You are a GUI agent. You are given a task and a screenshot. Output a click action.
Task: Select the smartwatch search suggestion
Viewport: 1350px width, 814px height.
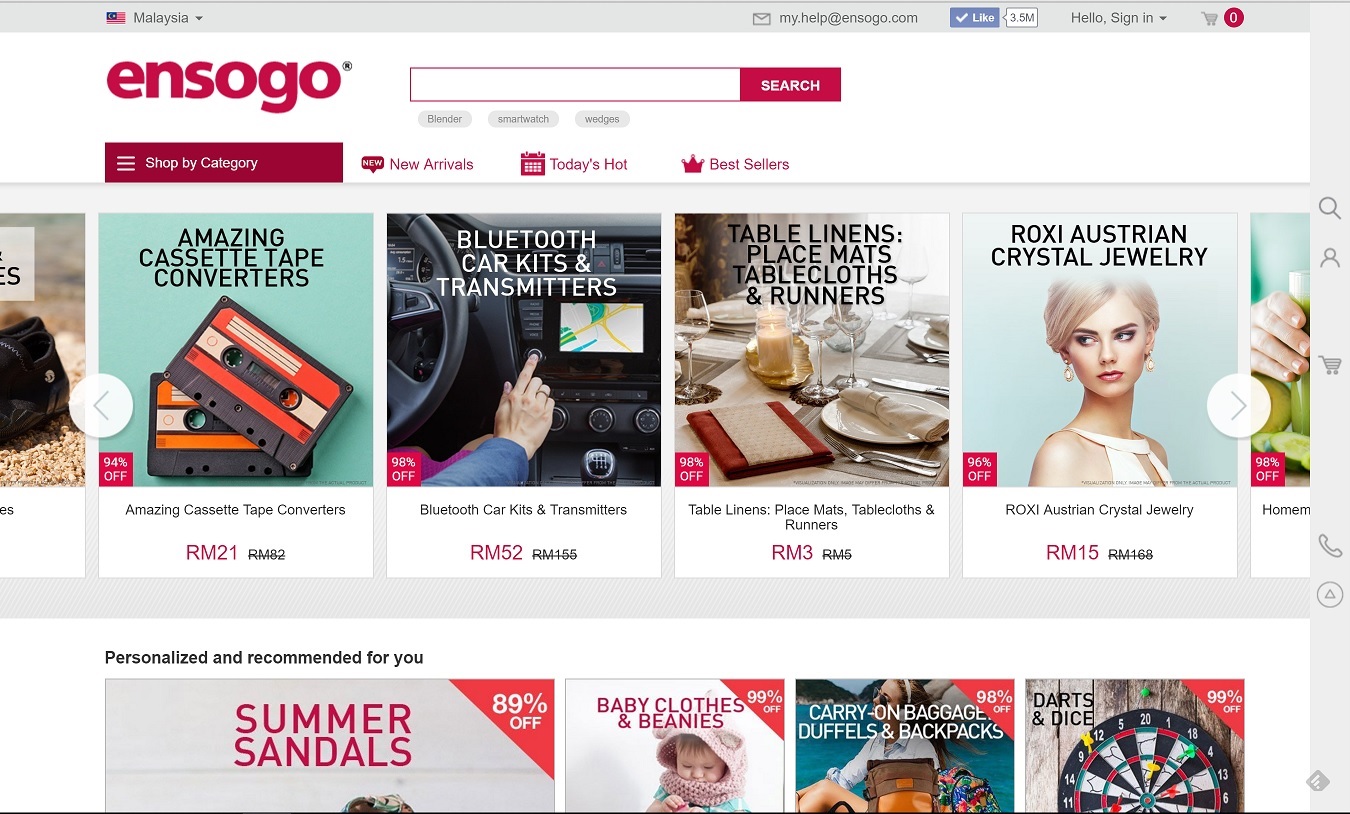pyautogui.click(x=523, y=119)
